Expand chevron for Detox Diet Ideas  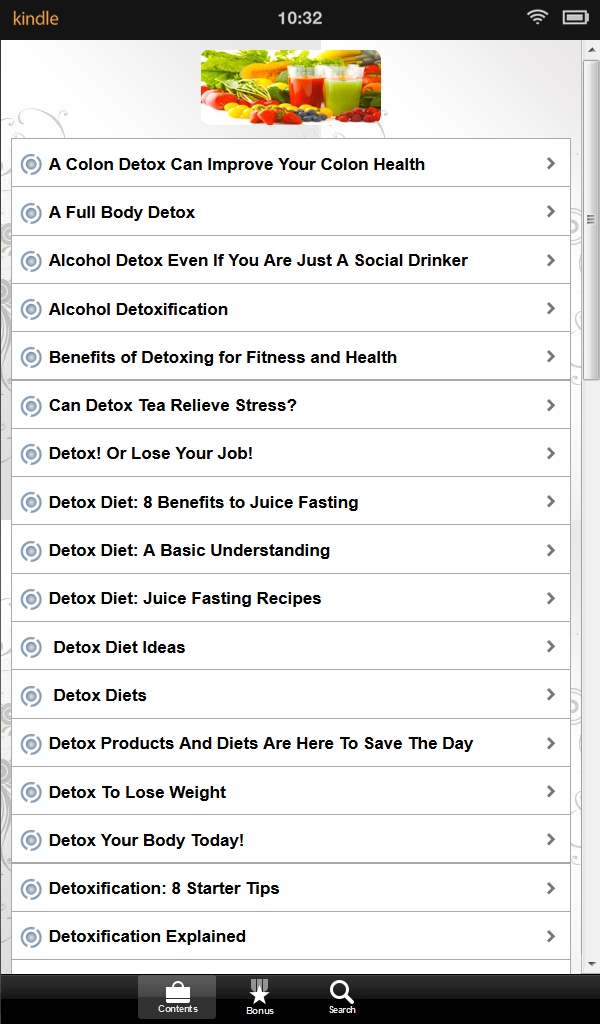[550, 646]
